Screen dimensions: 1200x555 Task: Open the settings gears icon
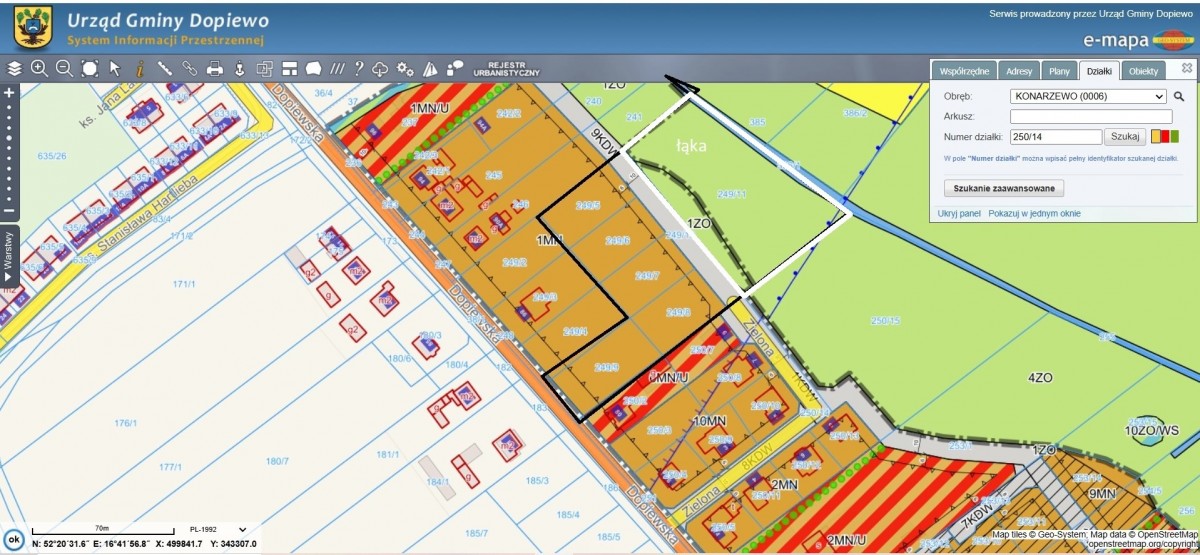[405, 69]
